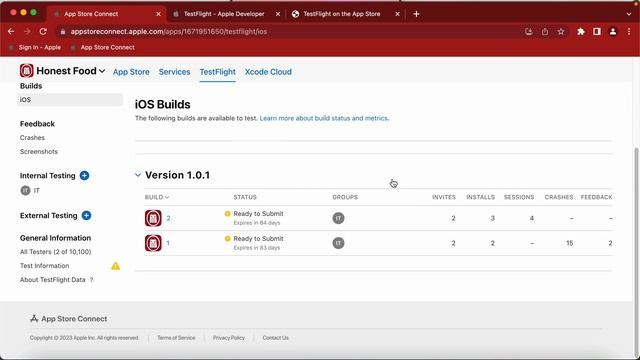Image resolution: width=640 pixels, height=360 pixels.
Task: Open Sign In - Apple bookmark
Action: point(35,47)
